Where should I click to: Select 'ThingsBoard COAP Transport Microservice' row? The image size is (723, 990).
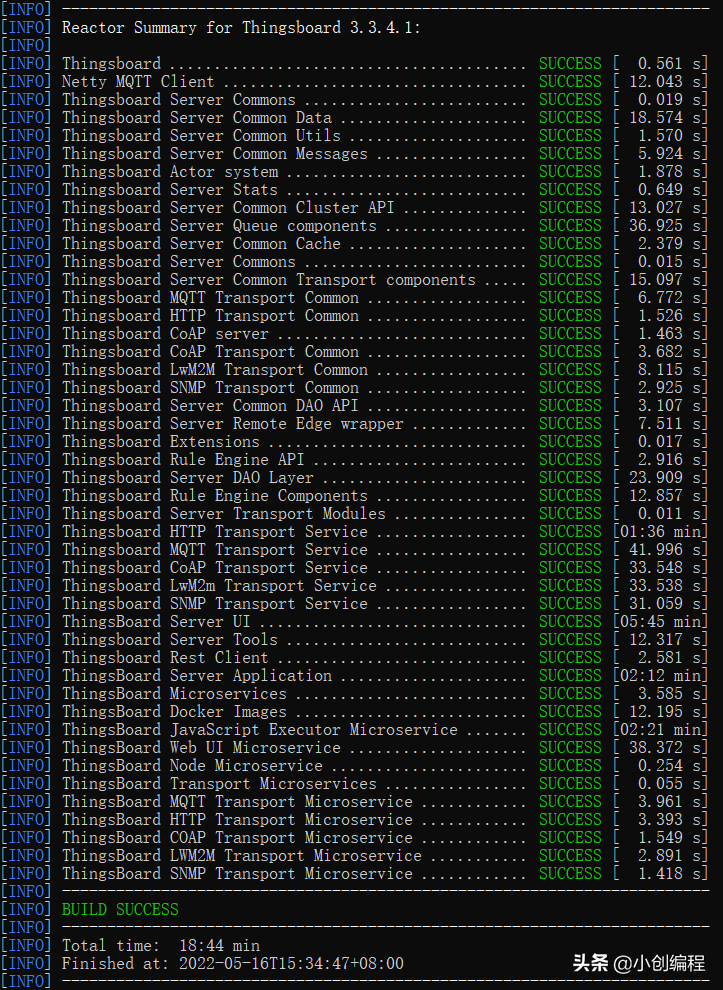click(x=354, y=837)
